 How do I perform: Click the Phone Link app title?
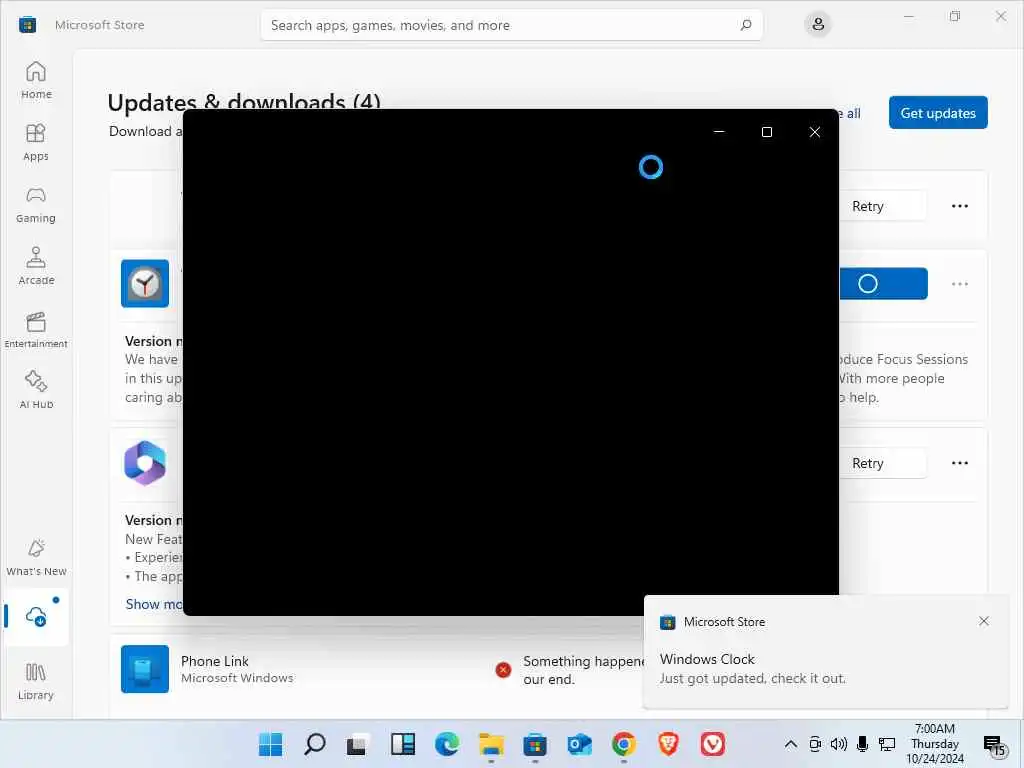tap(214, 661)
